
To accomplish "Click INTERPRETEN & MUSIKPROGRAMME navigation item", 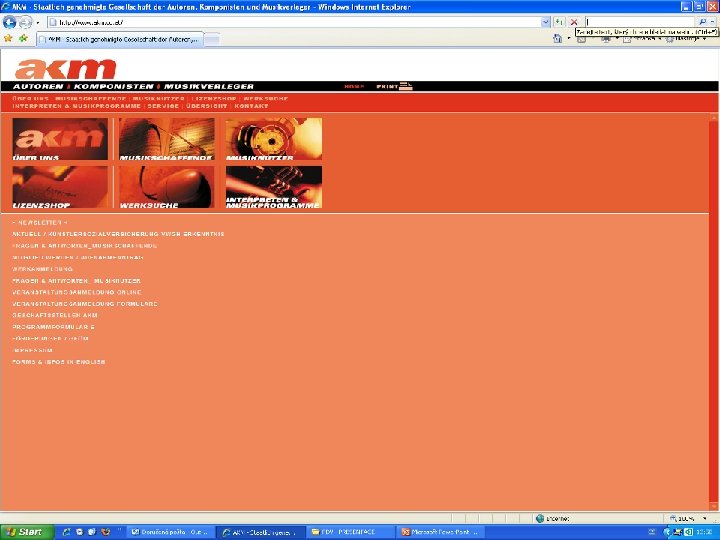I will (x=76, y=106).
